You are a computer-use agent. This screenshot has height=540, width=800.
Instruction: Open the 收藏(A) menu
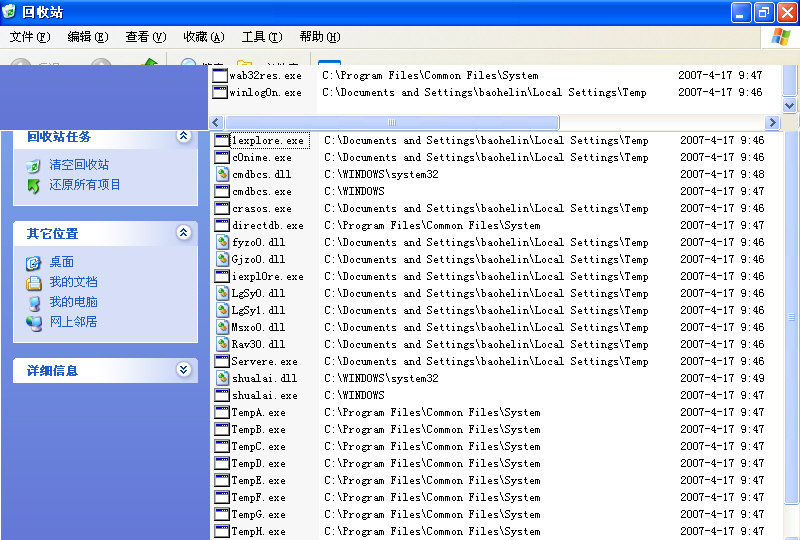[x=204, y=37]
